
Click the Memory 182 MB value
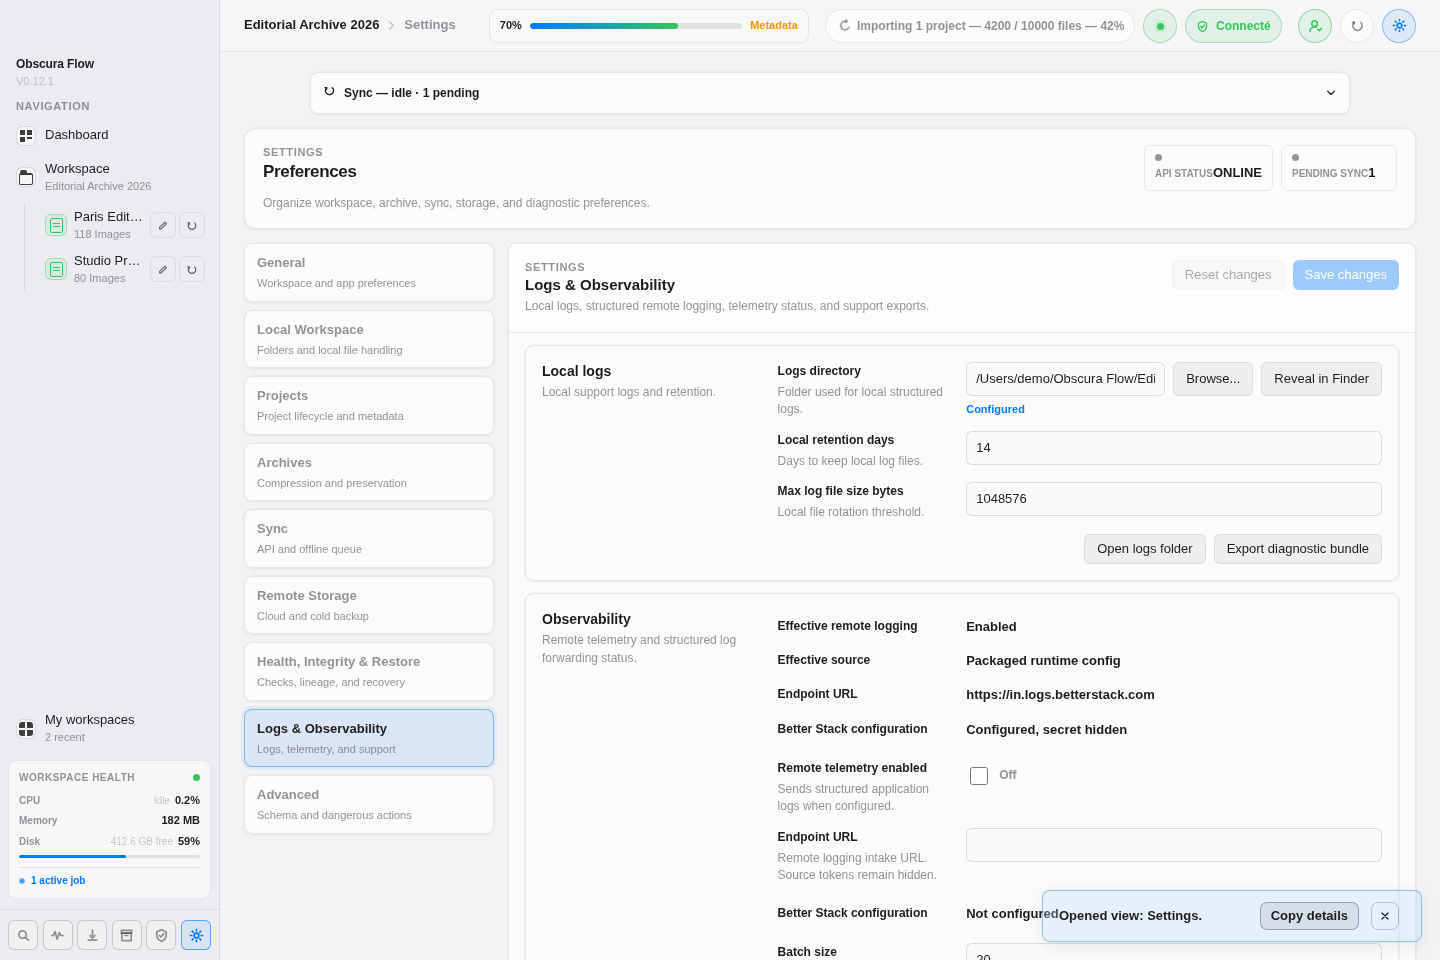click(181, 820)
